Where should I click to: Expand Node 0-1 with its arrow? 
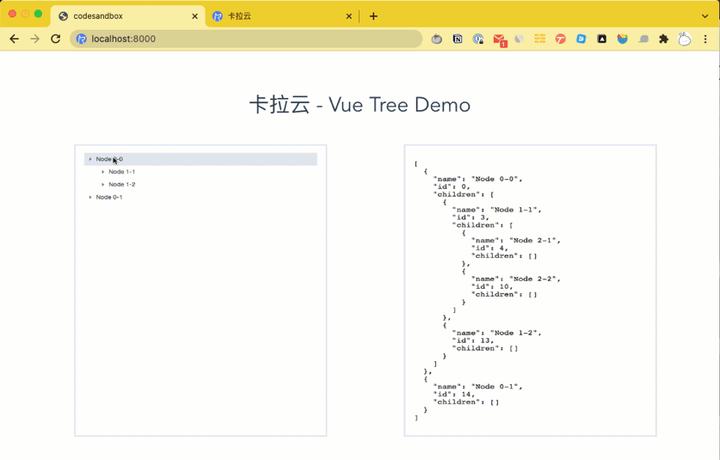pyautogui.click(x=90, y=197)
